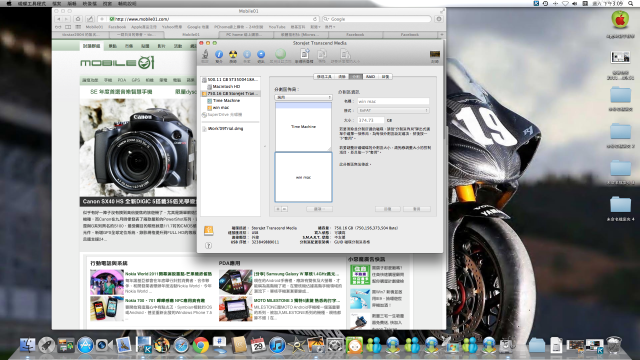Click the Facebook bookmark in Safari bookmarks bar

(x=117, y=27)
